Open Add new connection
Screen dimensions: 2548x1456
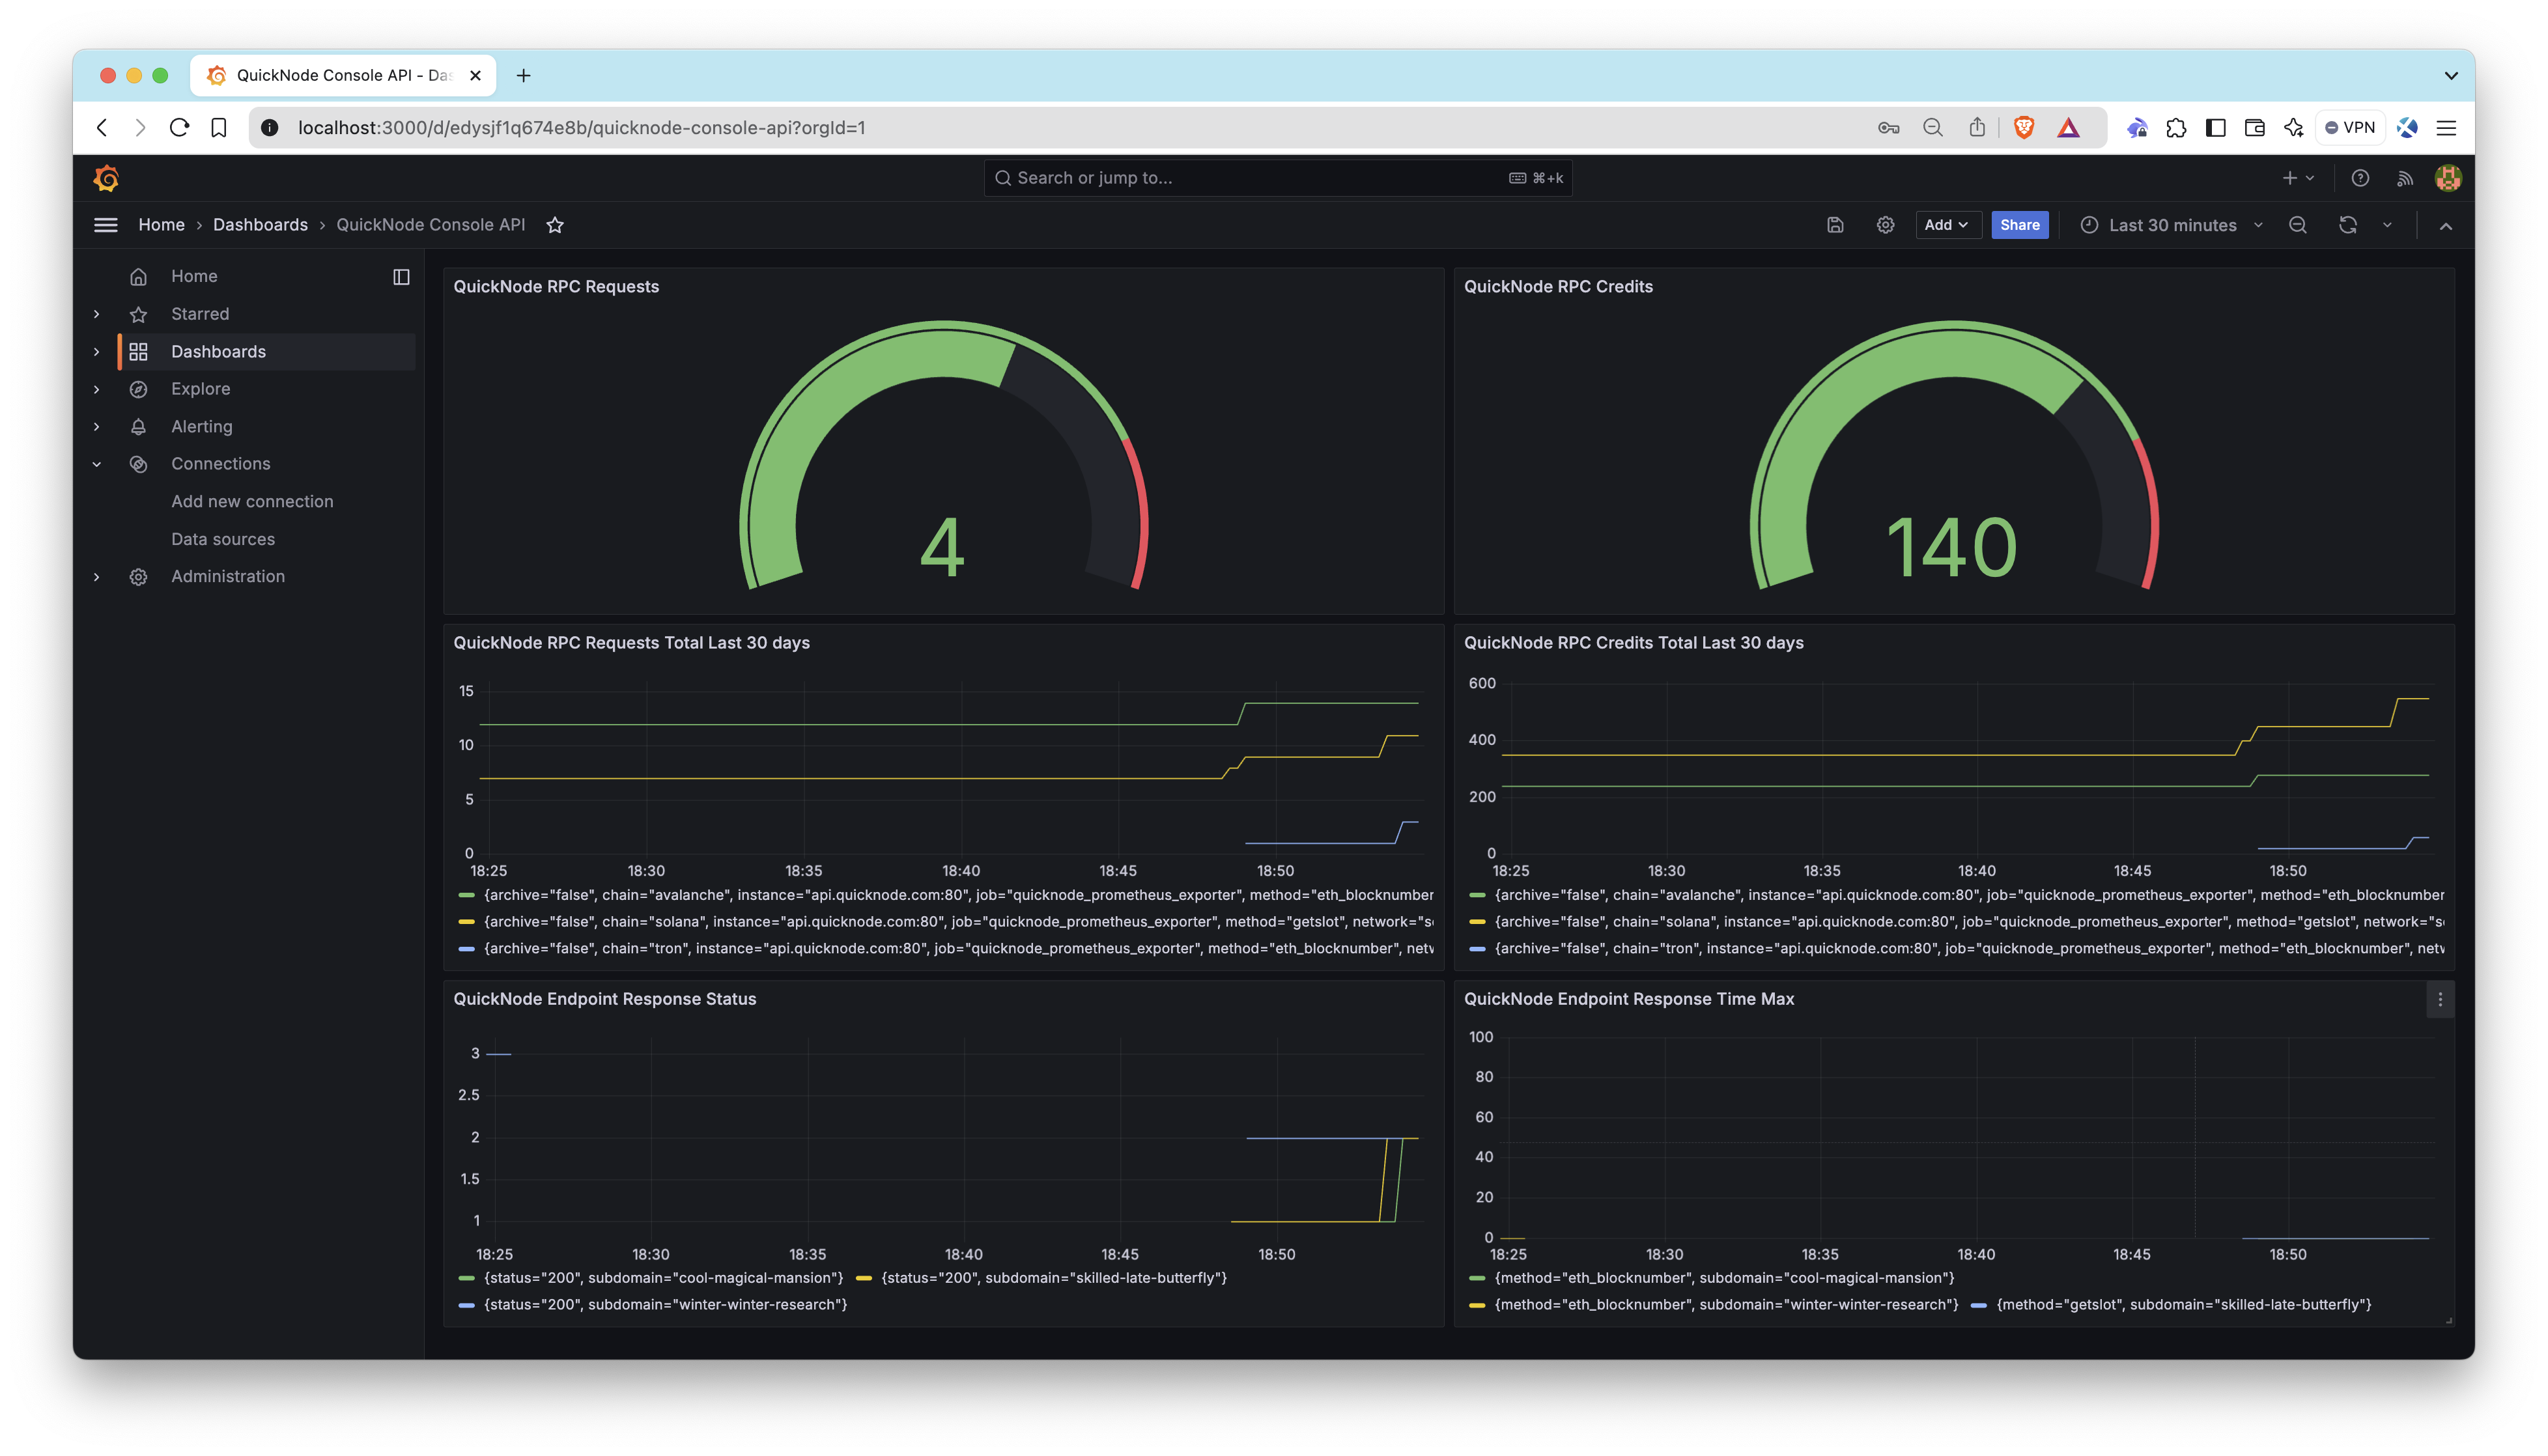(x=252, y=501)
